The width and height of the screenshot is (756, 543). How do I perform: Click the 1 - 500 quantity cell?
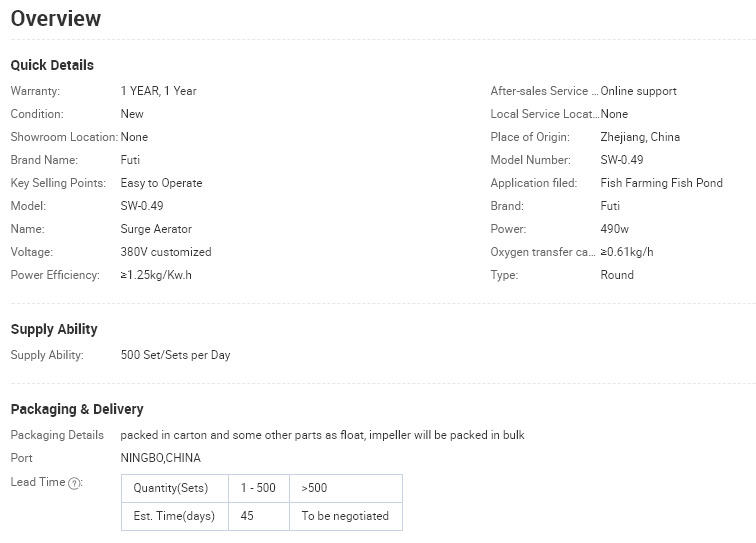click(258, 488)
